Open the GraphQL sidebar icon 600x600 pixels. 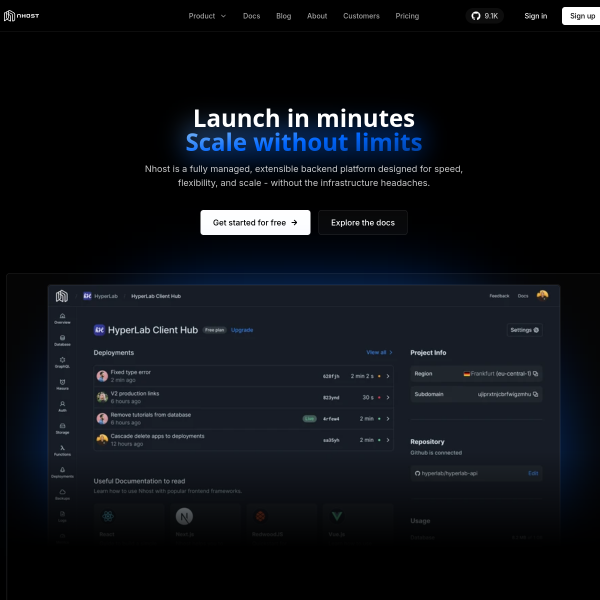tap(63, 362)
